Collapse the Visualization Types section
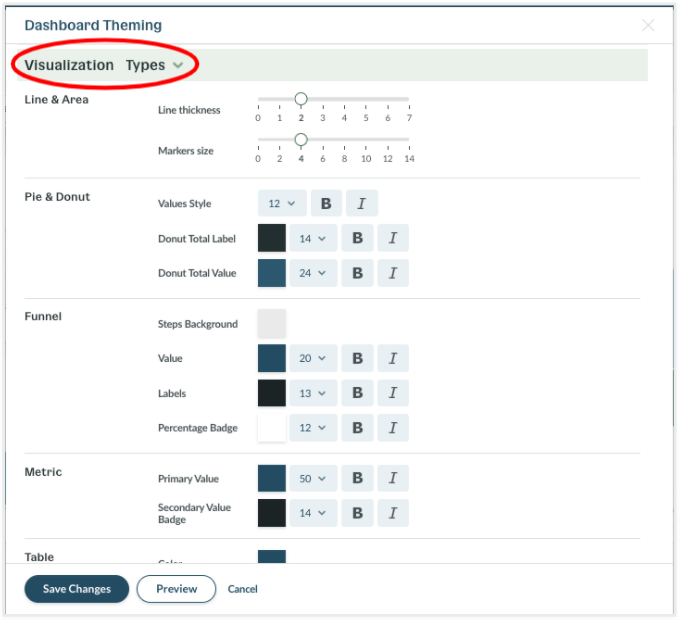This screenshot has height=620, width=681. click(177, 65)
